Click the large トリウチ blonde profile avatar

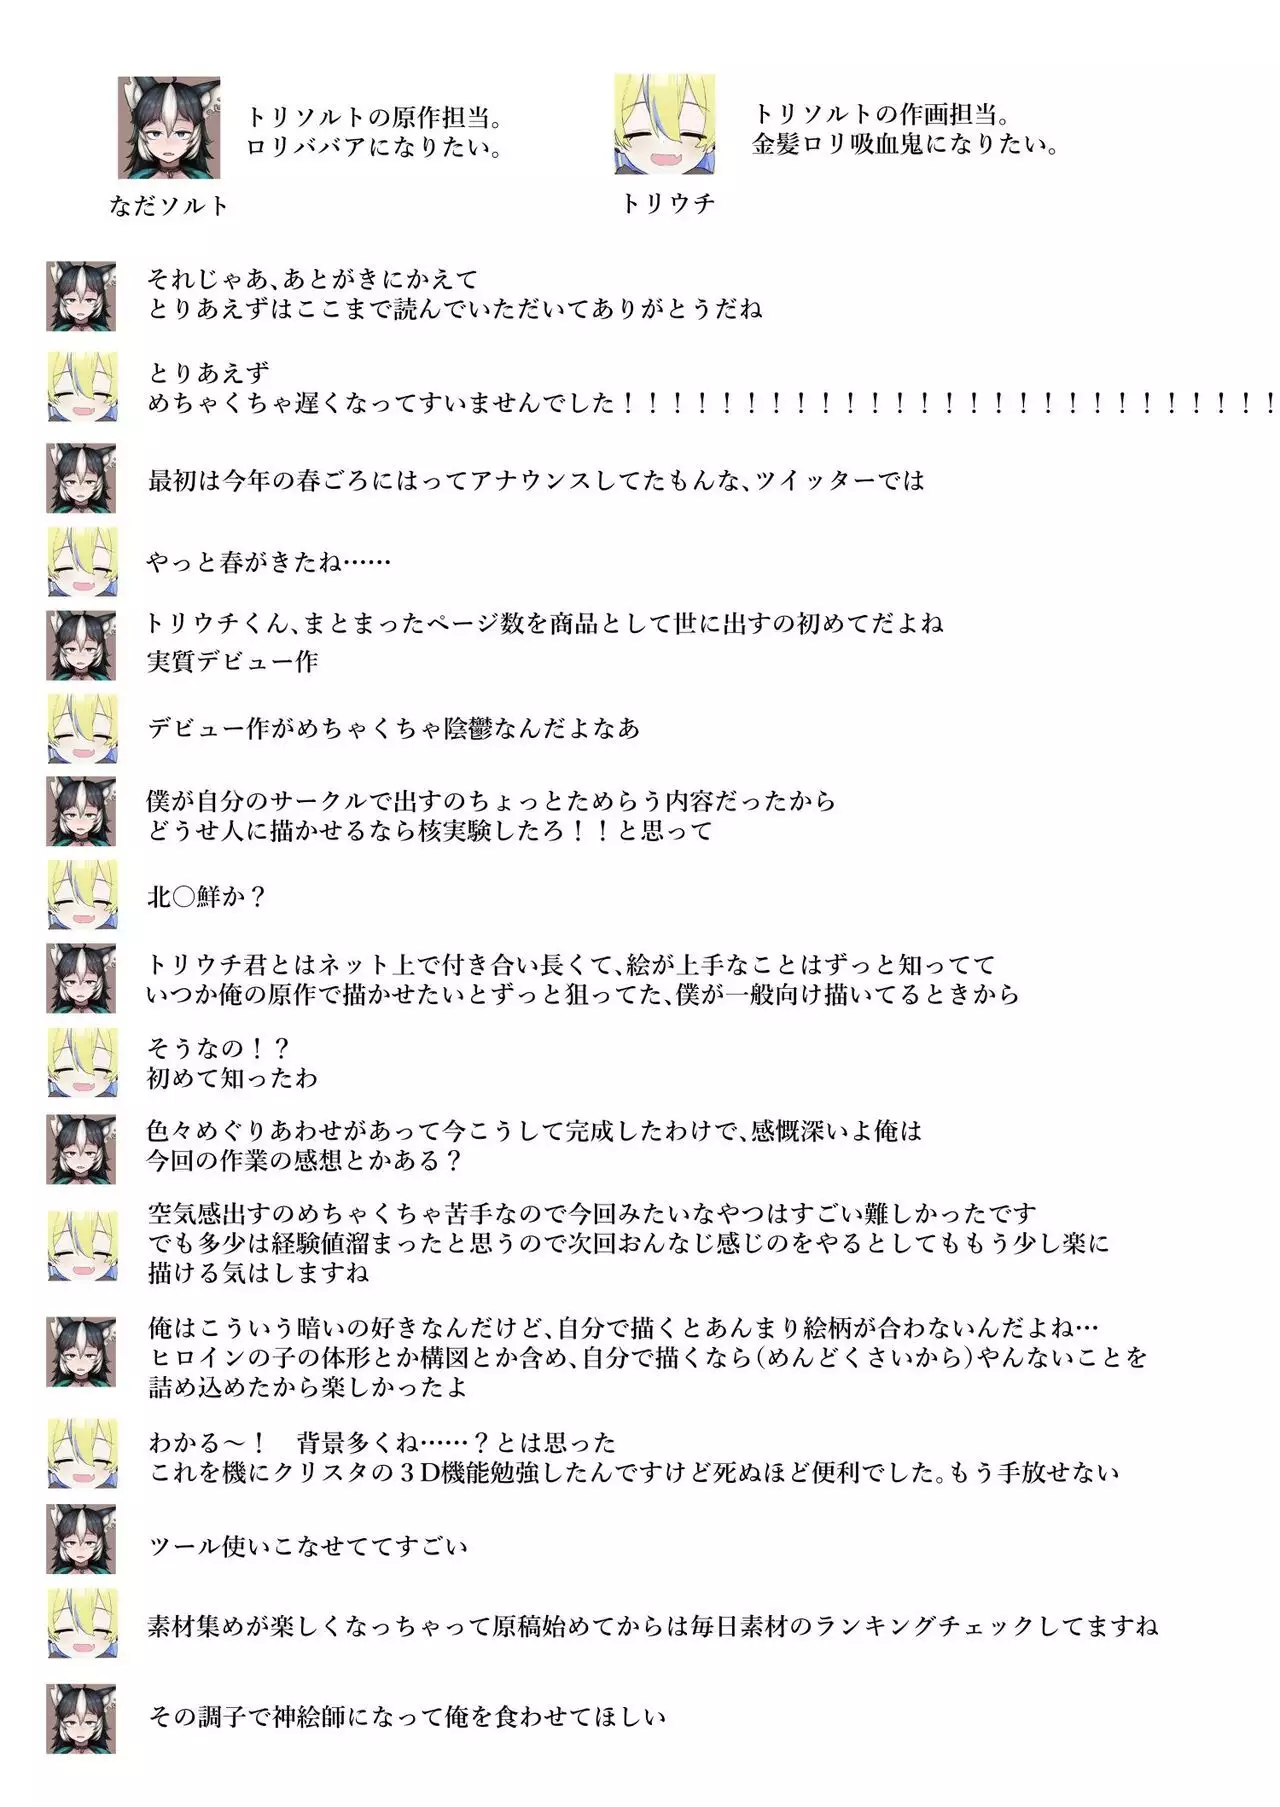664,123
